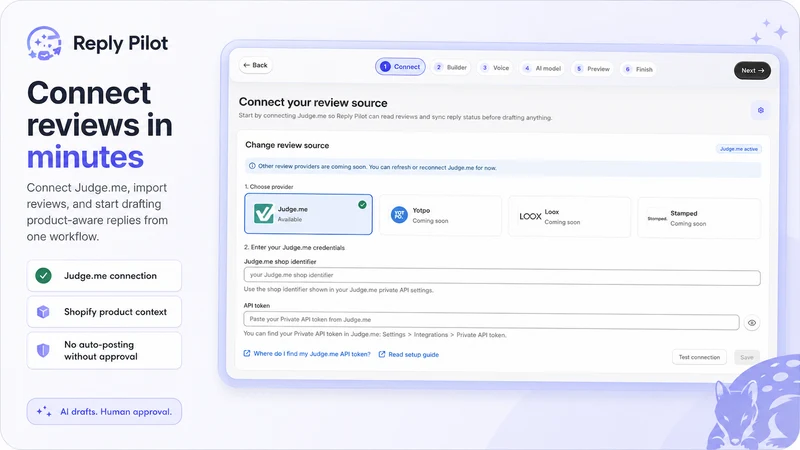Screen dimensions: 800x450
Task: Click the Next button
Action: click(752, 70)
